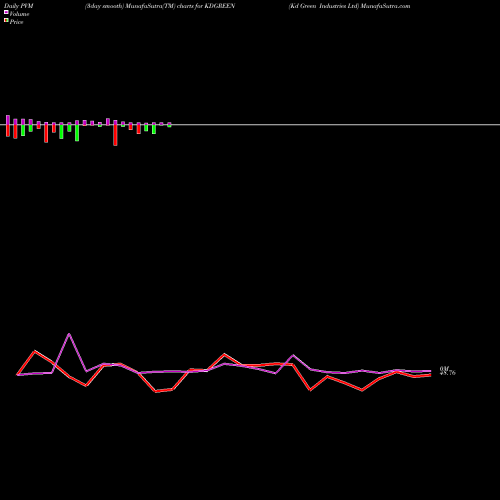
Task: Click the price value label ending in .76
Action: 448,373
